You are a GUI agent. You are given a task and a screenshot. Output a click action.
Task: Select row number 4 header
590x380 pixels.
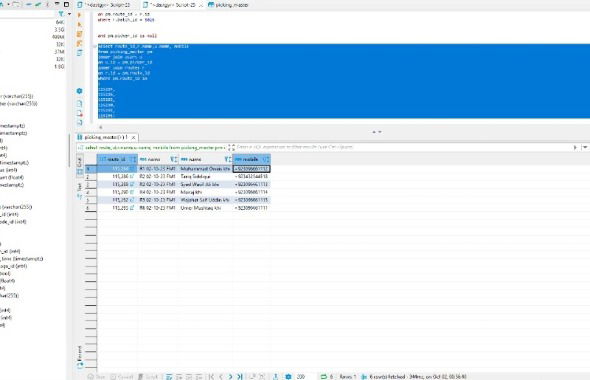[x=91, y=192]
